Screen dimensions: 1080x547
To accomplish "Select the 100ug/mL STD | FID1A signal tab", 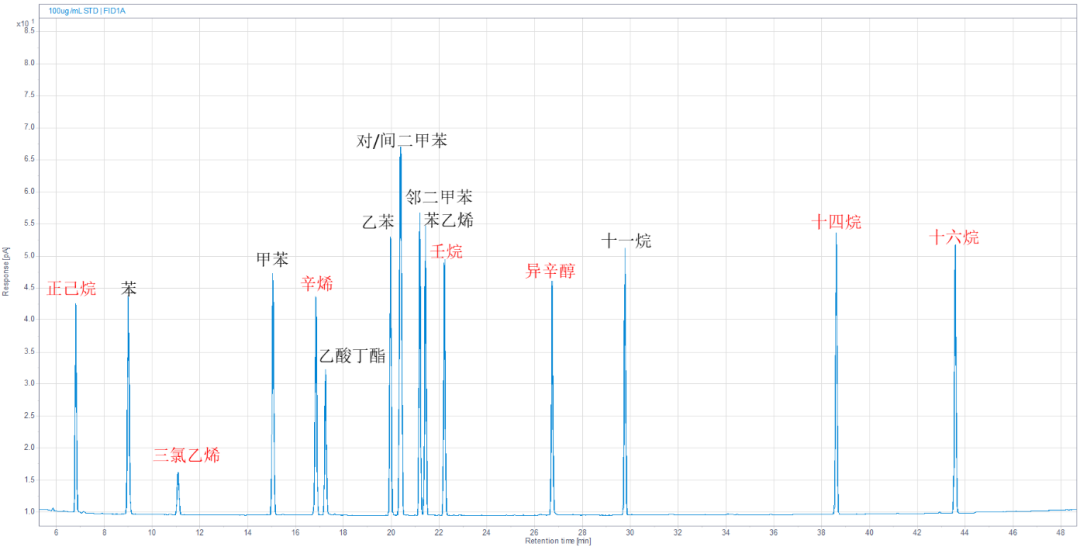I will coord(88,11).
